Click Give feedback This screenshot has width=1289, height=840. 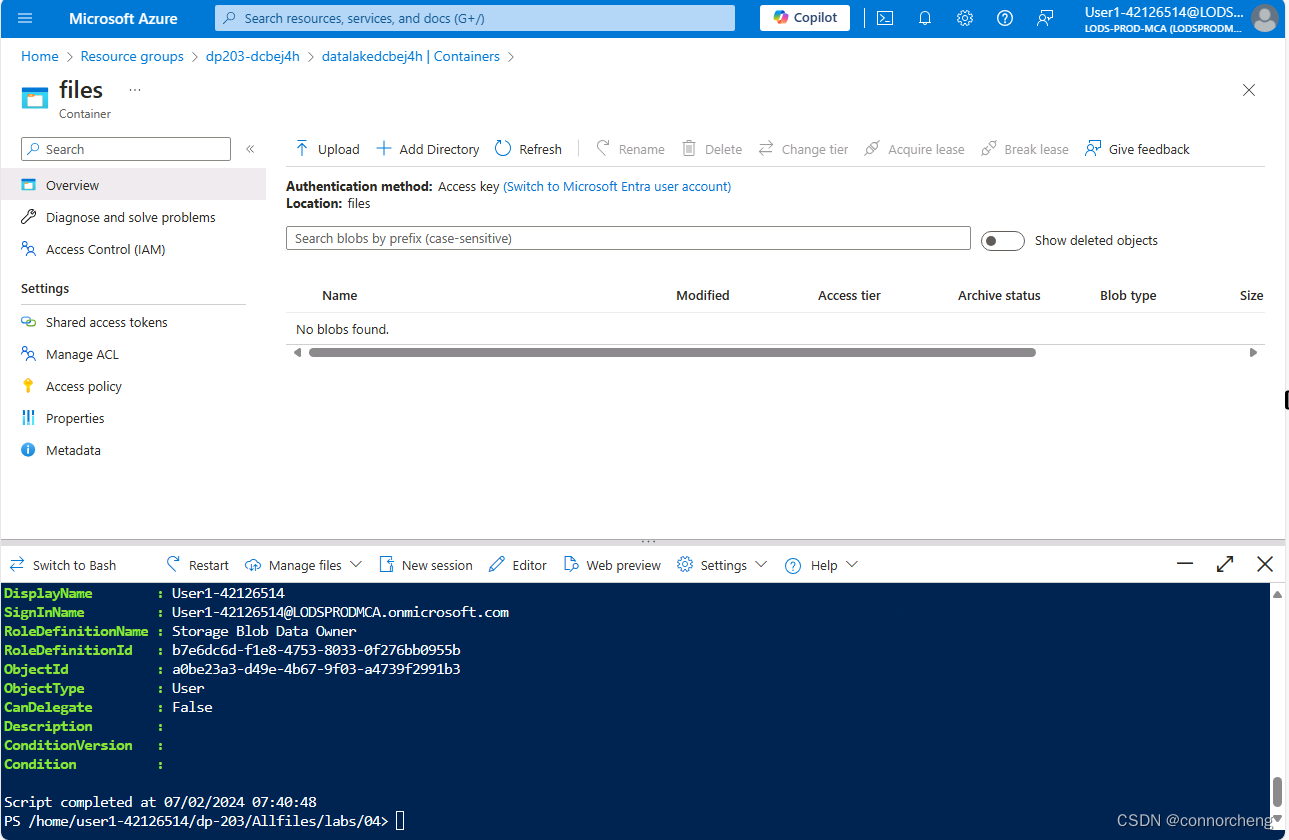point(1138,149)
